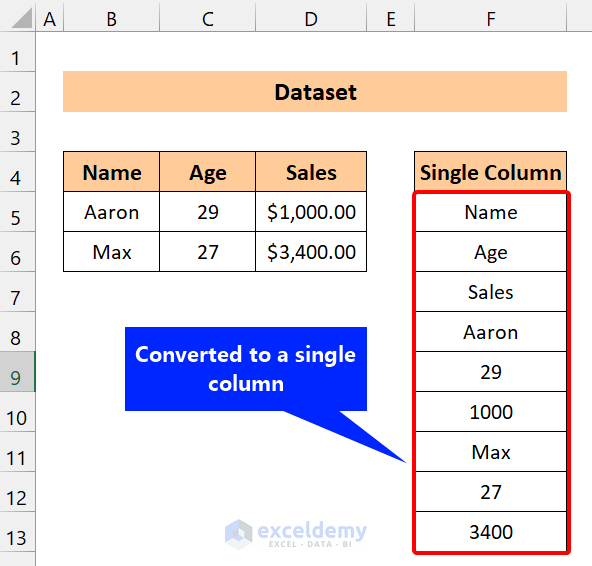The image size is (592, 566).
Task: Click cell containing Max in column B
Action: pyautogui.click(x=111, y=252)
